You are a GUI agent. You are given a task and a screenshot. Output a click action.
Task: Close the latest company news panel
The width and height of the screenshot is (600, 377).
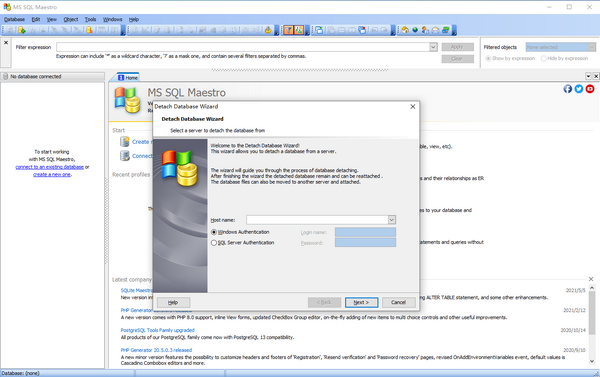tap(591, 279)
